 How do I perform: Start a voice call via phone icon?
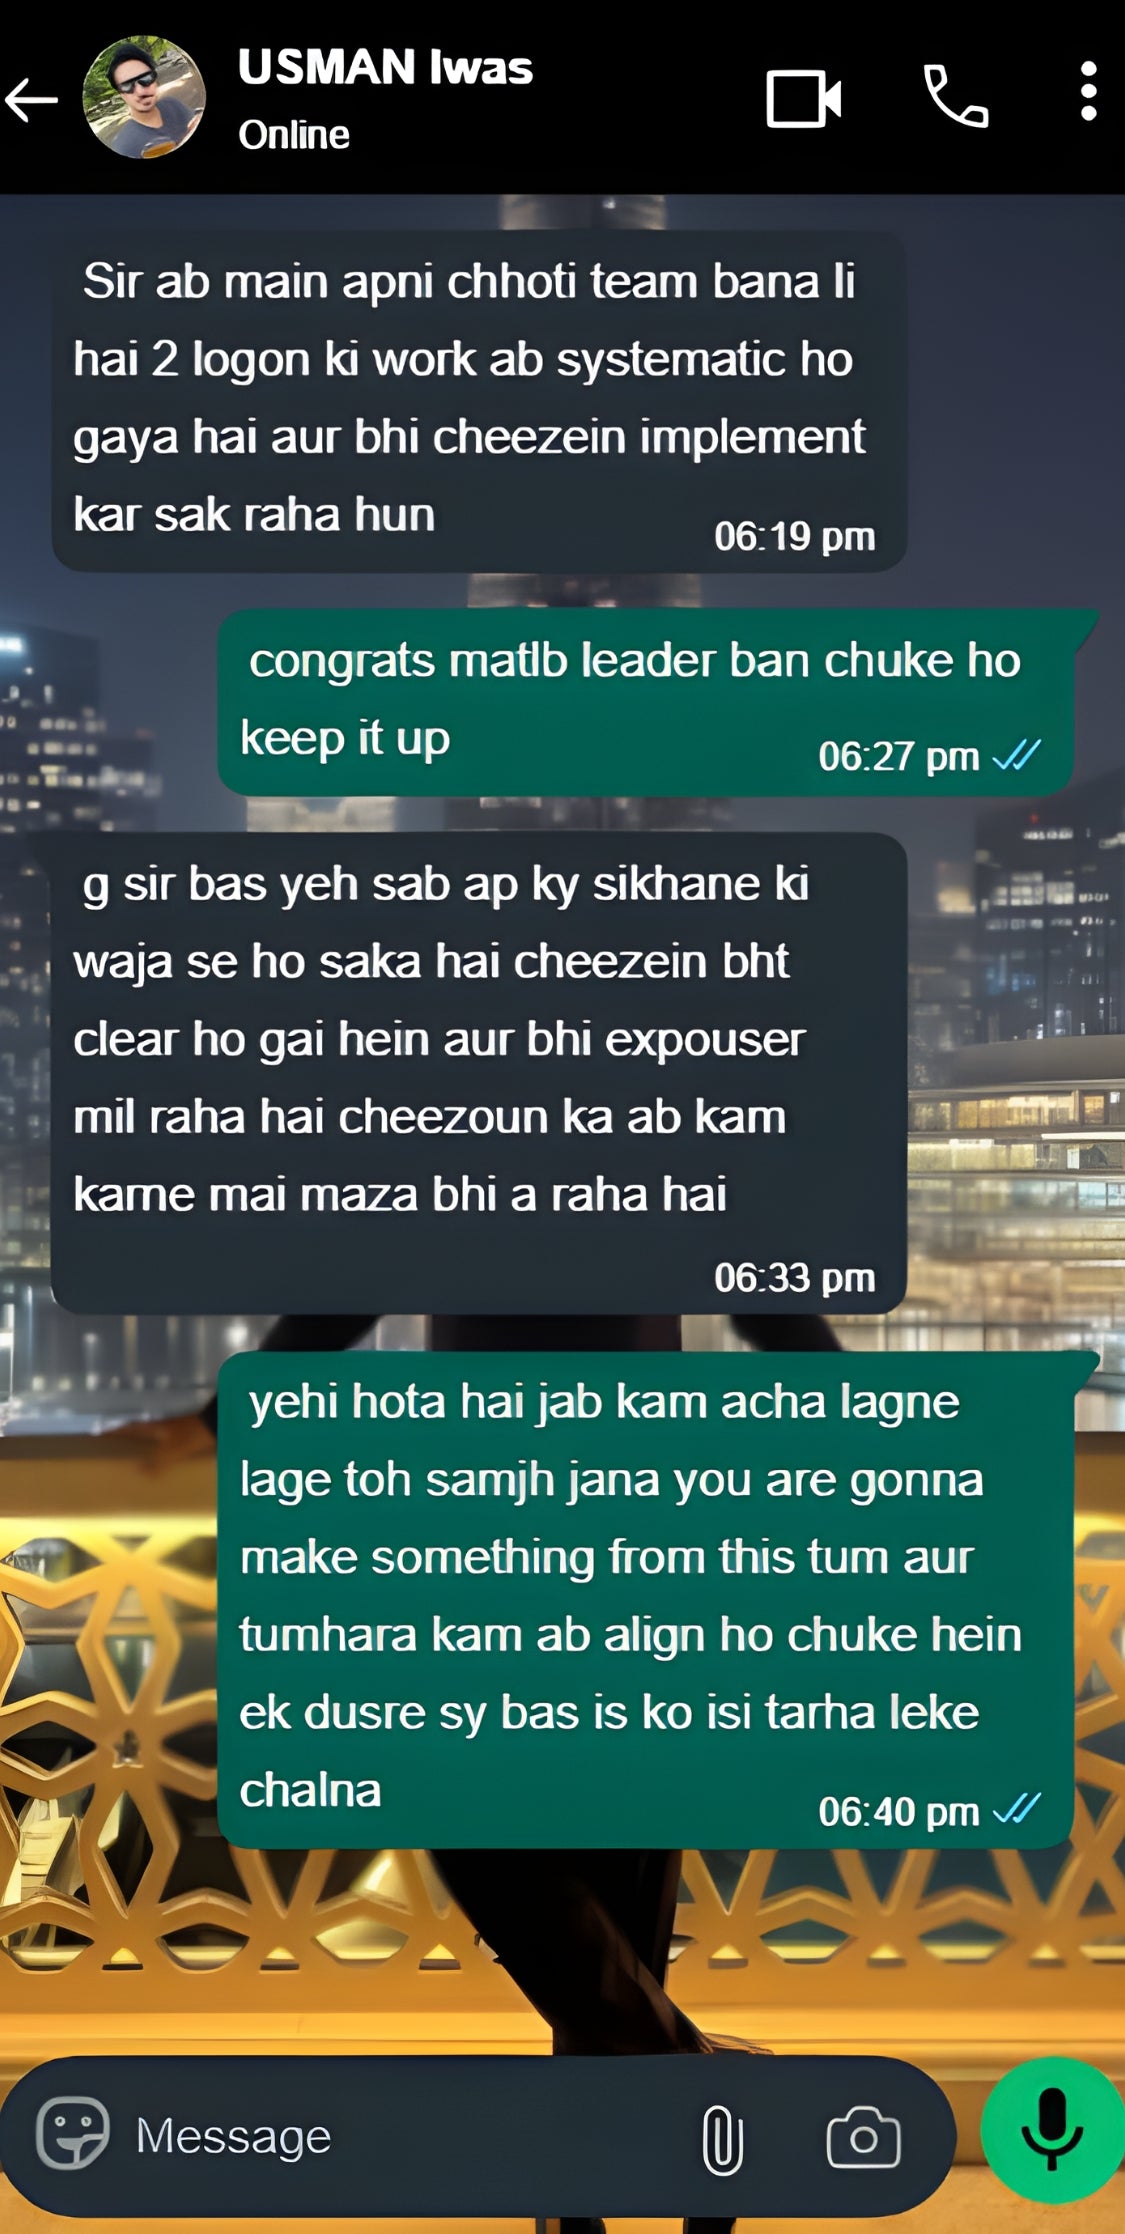955,97
